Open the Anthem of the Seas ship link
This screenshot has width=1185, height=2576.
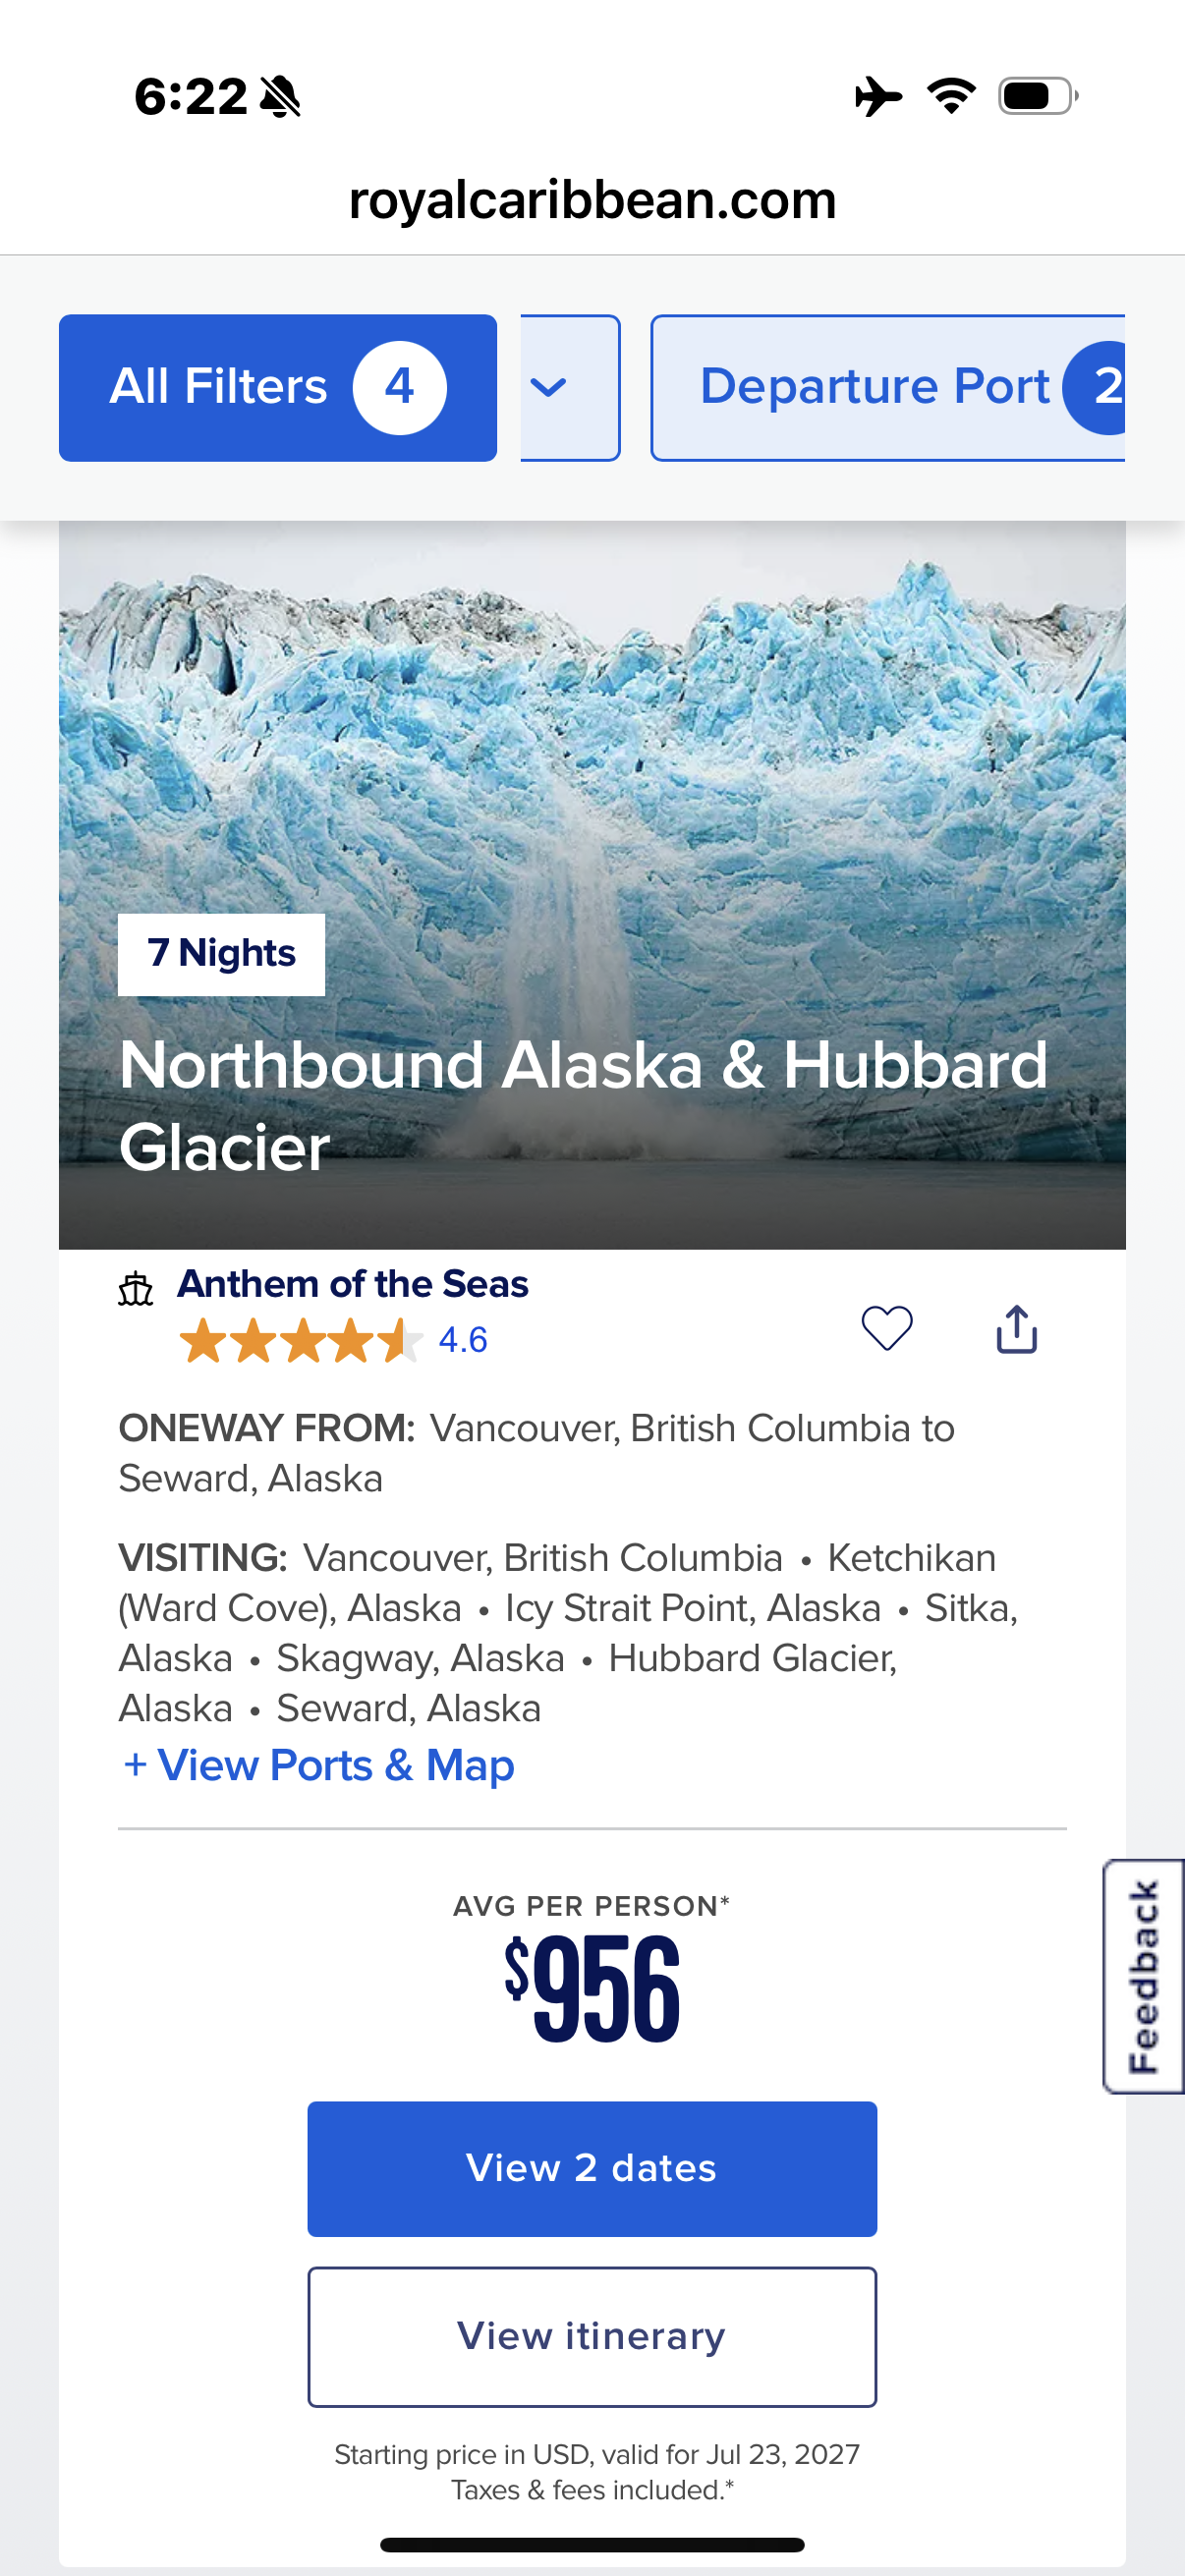click(352, 1284)
